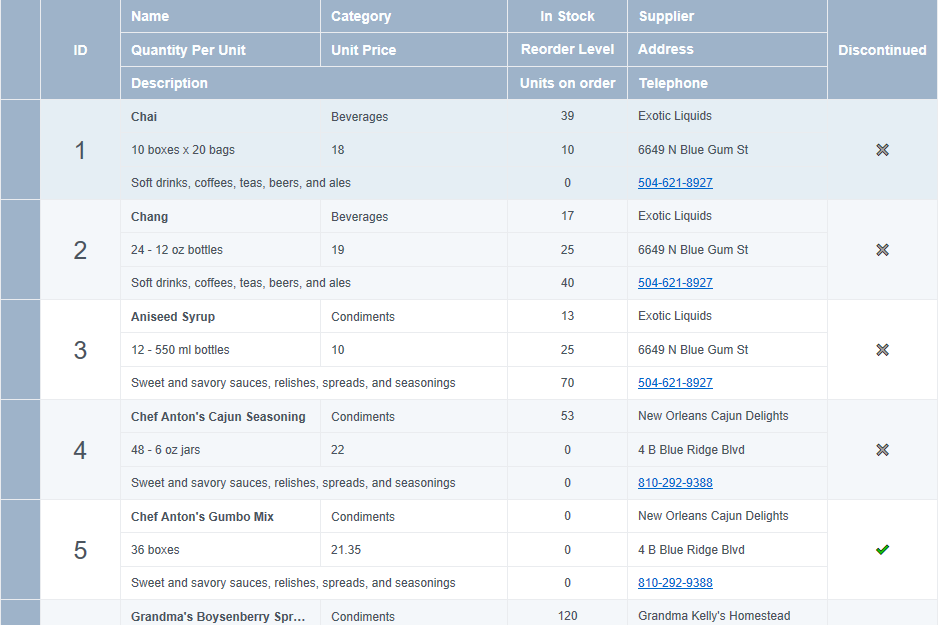
Task: Click the 36 boxes quantity cell
Action: [220, 549]
